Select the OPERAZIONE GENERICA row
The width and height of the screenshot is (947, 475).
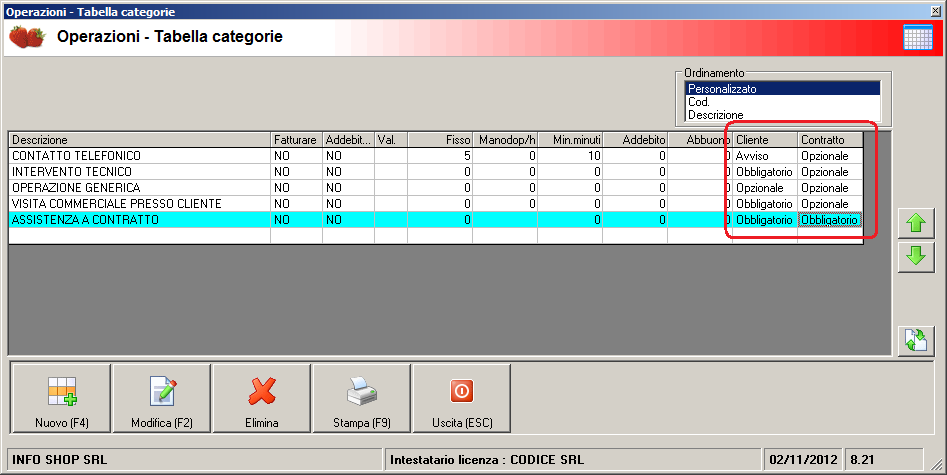click(435, 188)
